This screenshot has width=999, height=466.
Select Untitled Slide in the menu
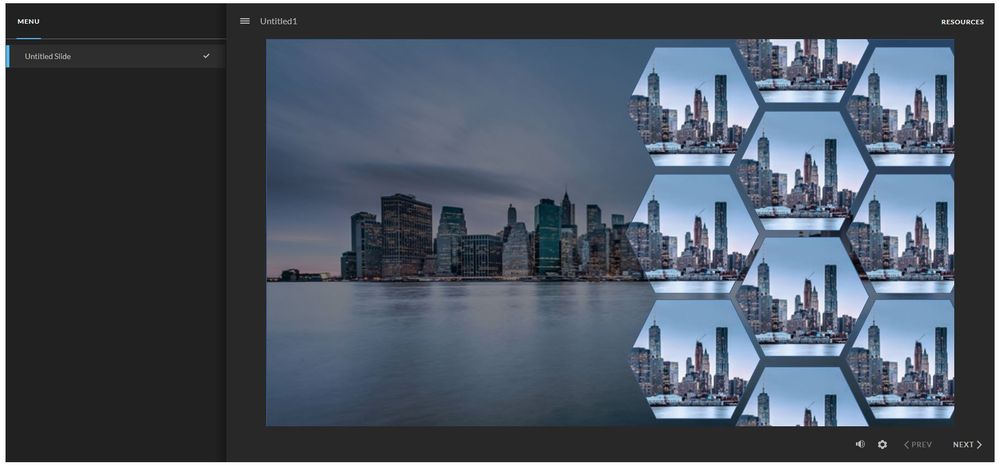(x=115, y=56)
